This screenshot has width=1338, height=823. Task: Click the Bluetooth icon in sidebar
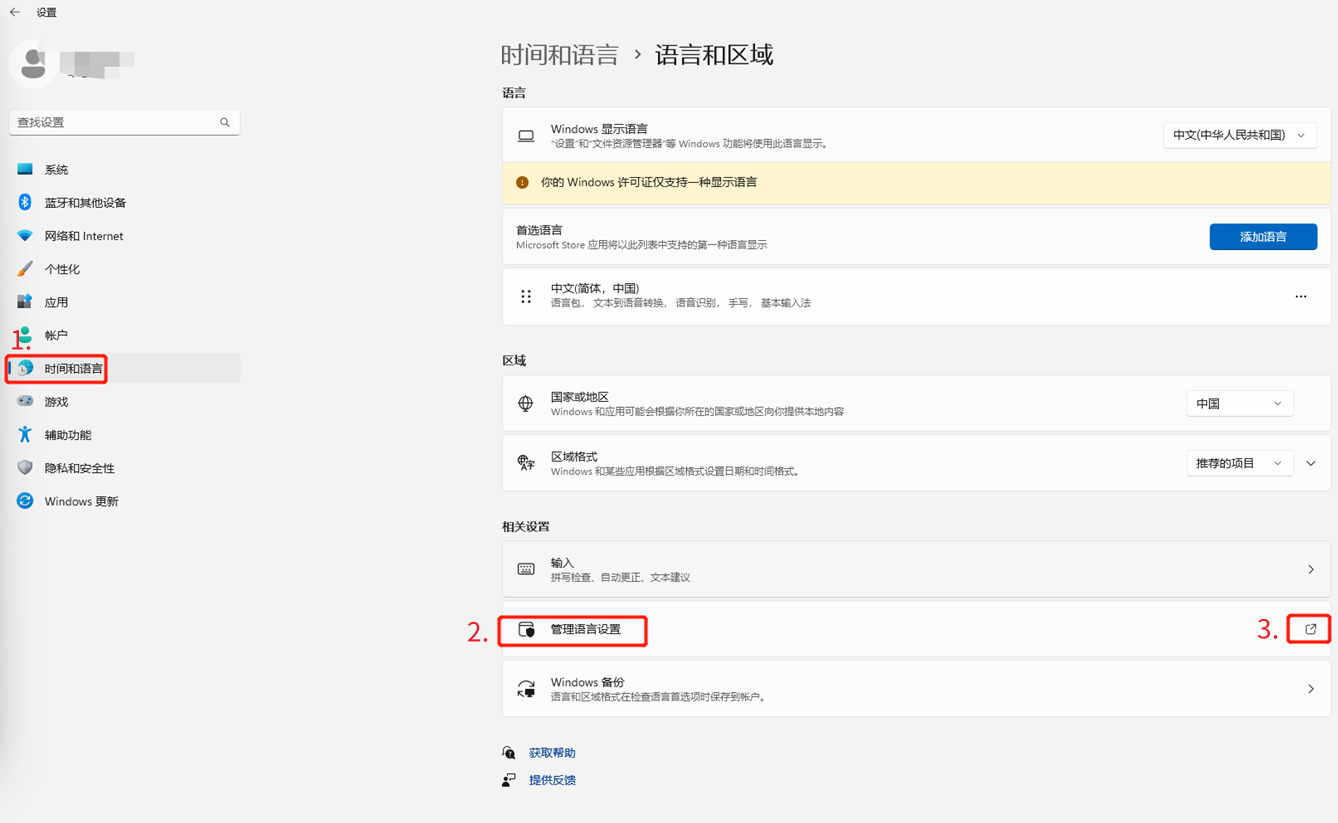coord(25,202)
